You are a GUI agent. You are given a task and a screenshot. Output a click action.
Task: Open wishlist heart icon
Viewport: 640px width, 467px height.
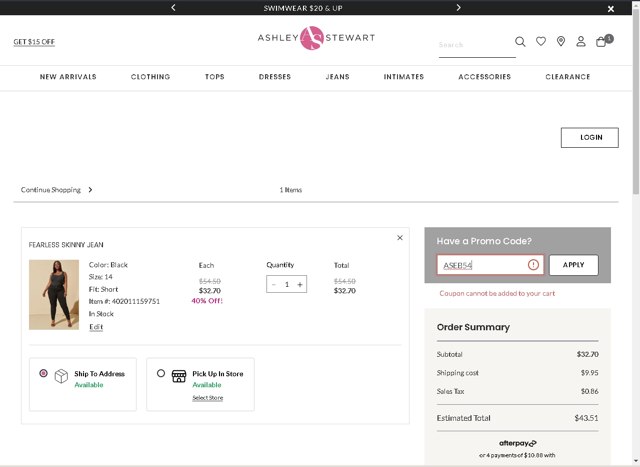tap(541, 41)
